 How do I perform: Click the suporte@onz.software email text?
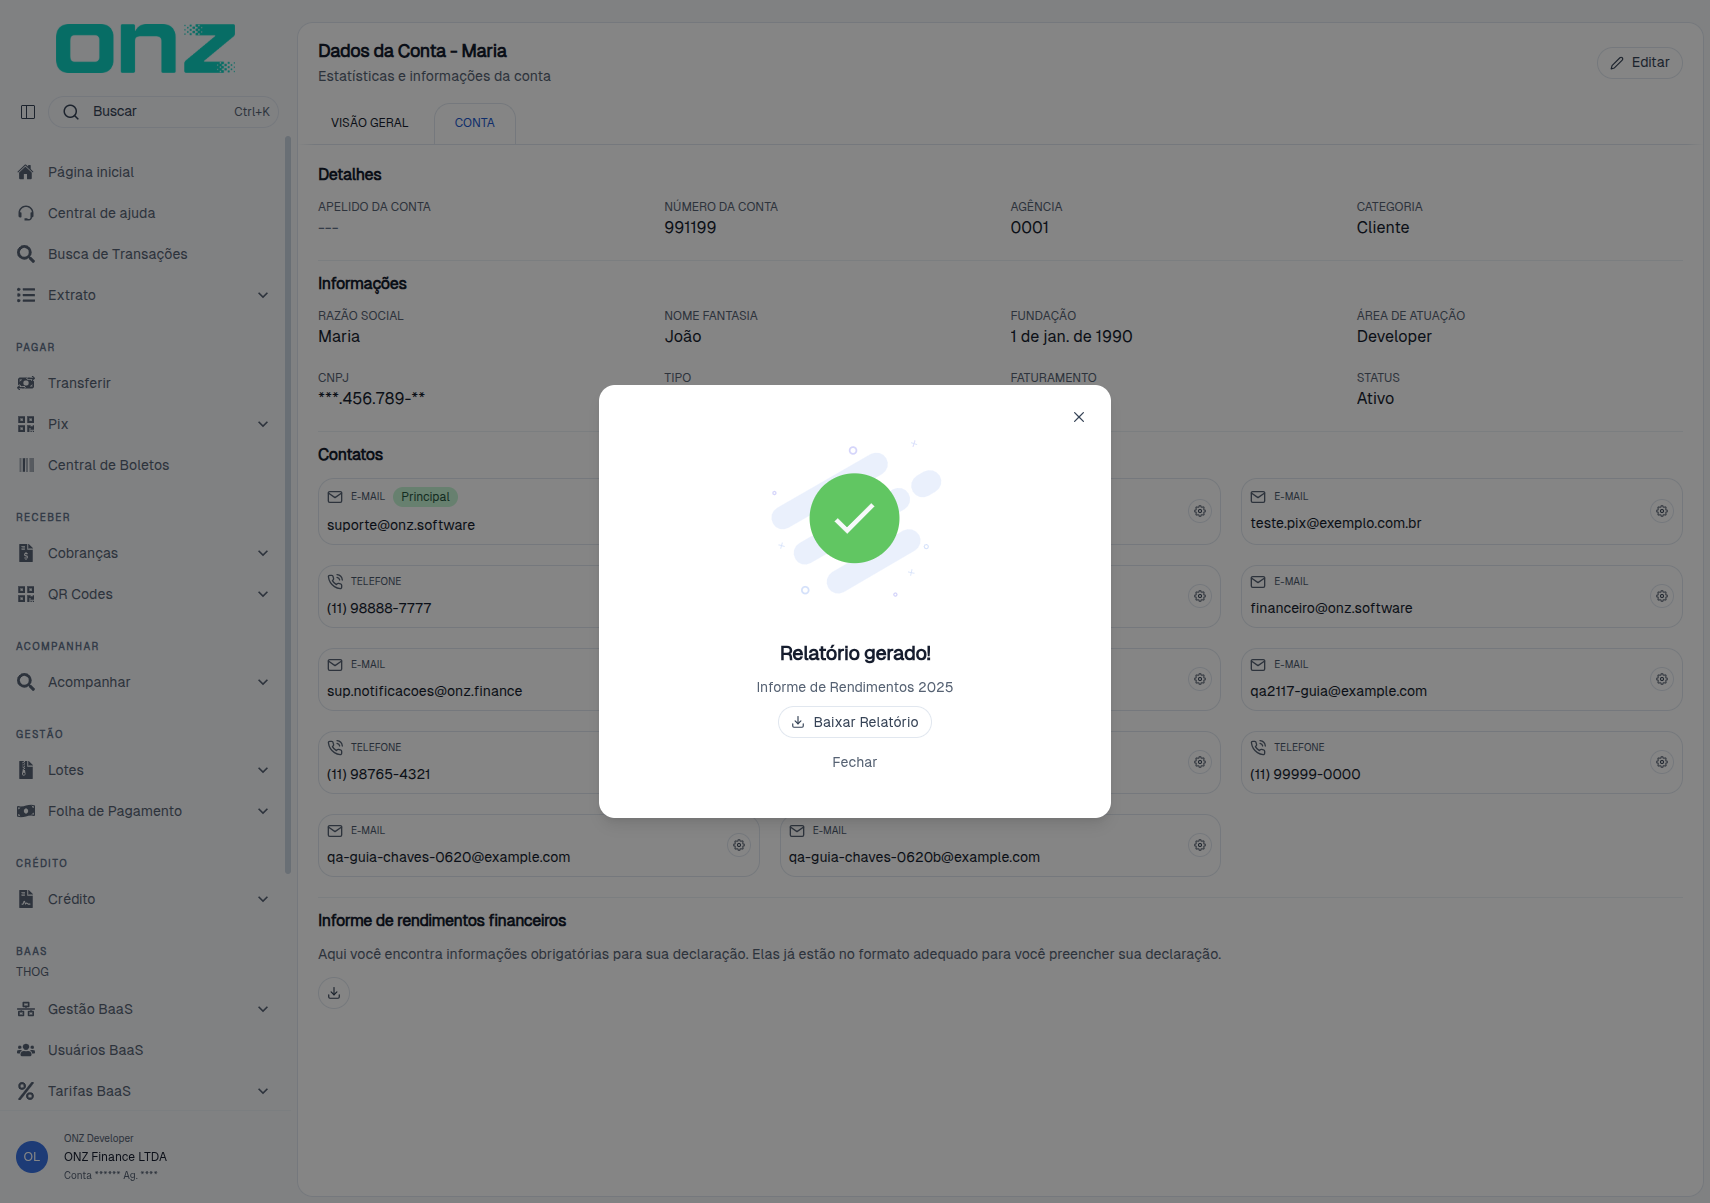point(401,525)
